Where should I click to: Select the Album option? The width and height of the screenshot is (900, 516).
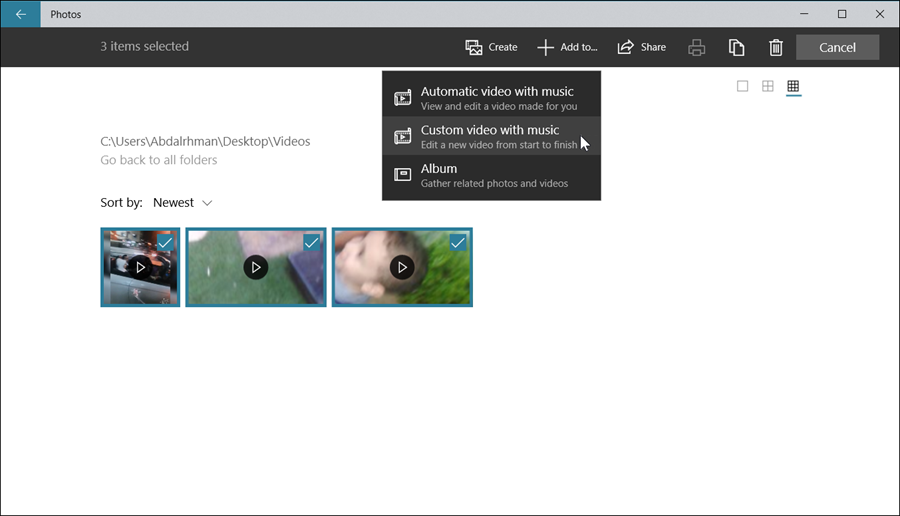point(491,174)
